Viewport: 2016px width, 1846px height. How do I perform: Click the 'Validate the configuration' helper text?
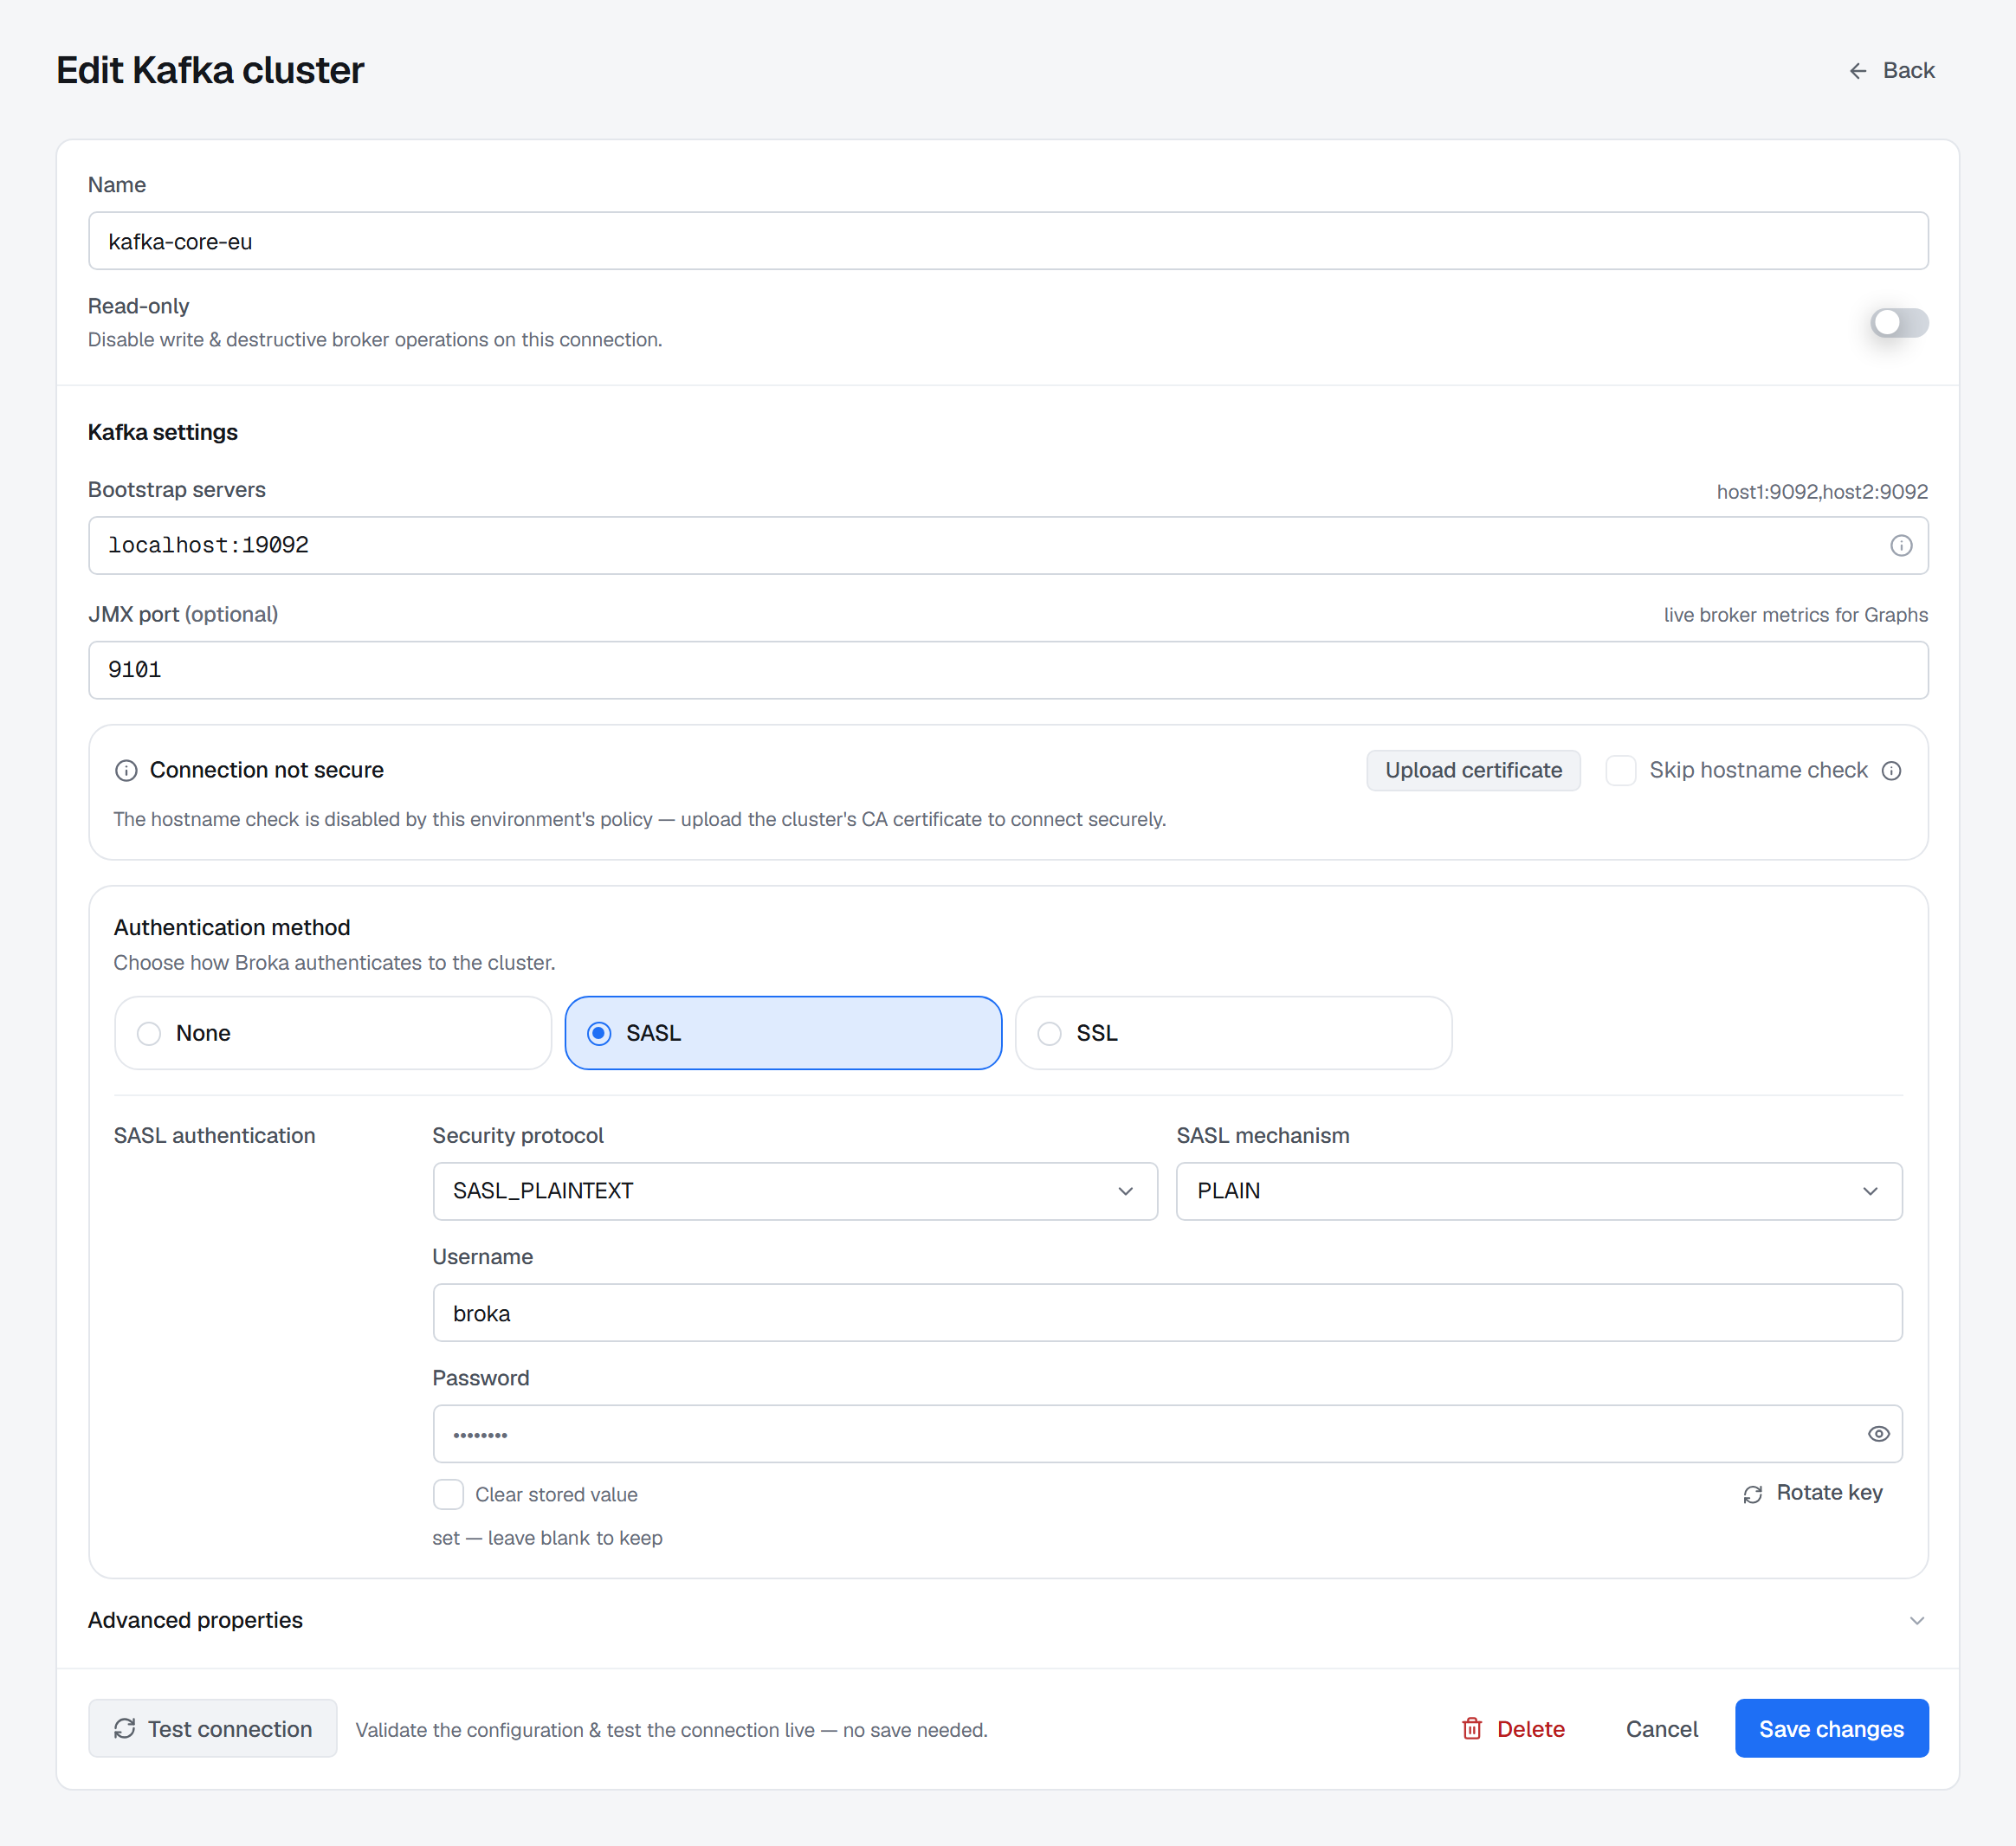[671, 1730]
